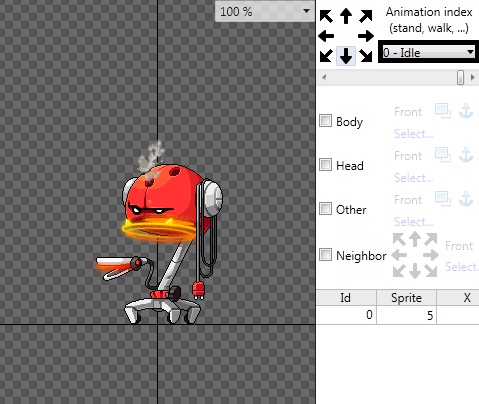Click the horizontal scrollbar thumb
The image size is (479, 404).
point(460,77)
